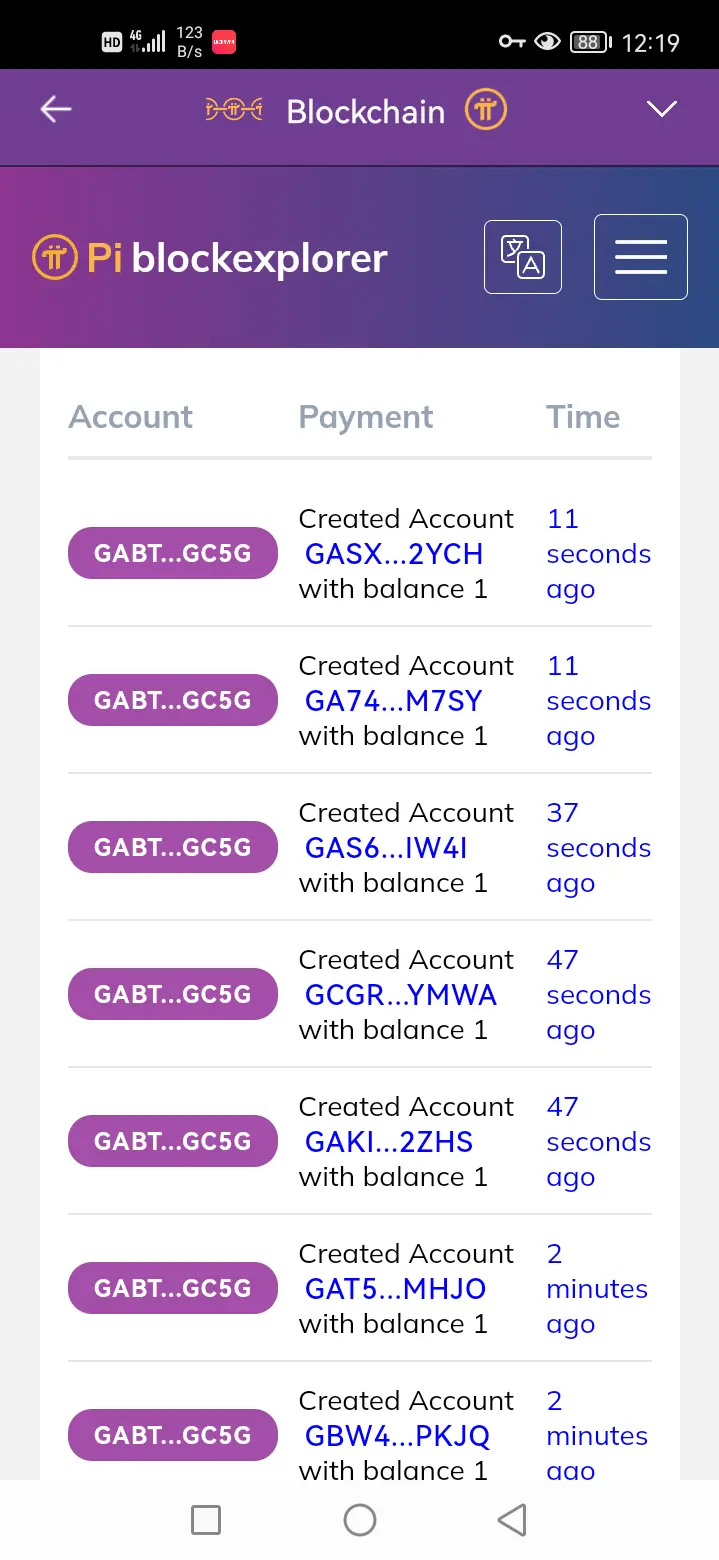Image resolution: width=719 pixels, height=1560 pixels.
Task: Open the language translate icon
Action: pos(522,258)
